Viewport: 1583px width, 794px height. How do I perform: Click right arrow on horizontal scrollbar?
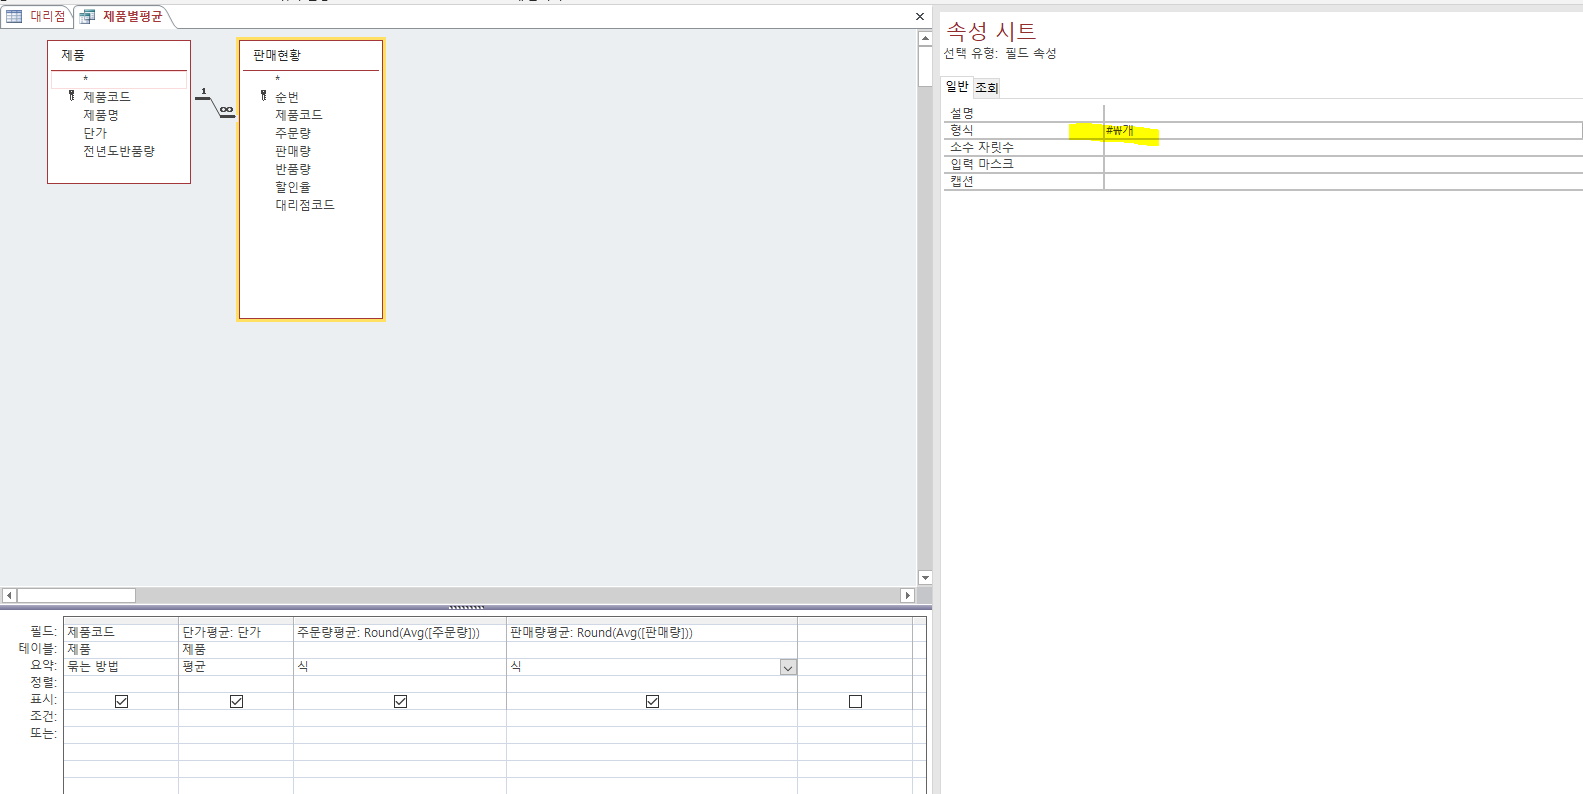[907, 595]
